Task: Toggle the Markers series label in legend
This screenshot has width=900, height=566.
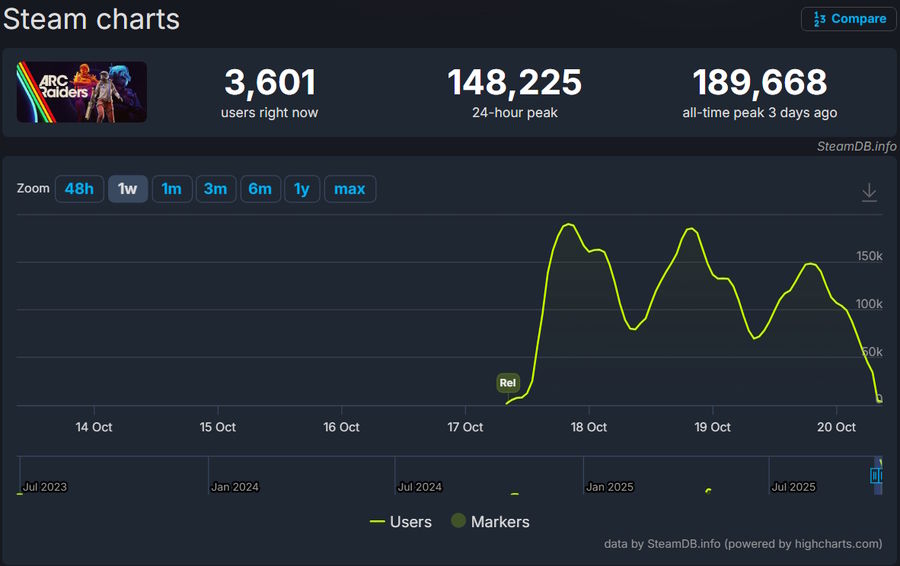Action: (x=500, y=522)
